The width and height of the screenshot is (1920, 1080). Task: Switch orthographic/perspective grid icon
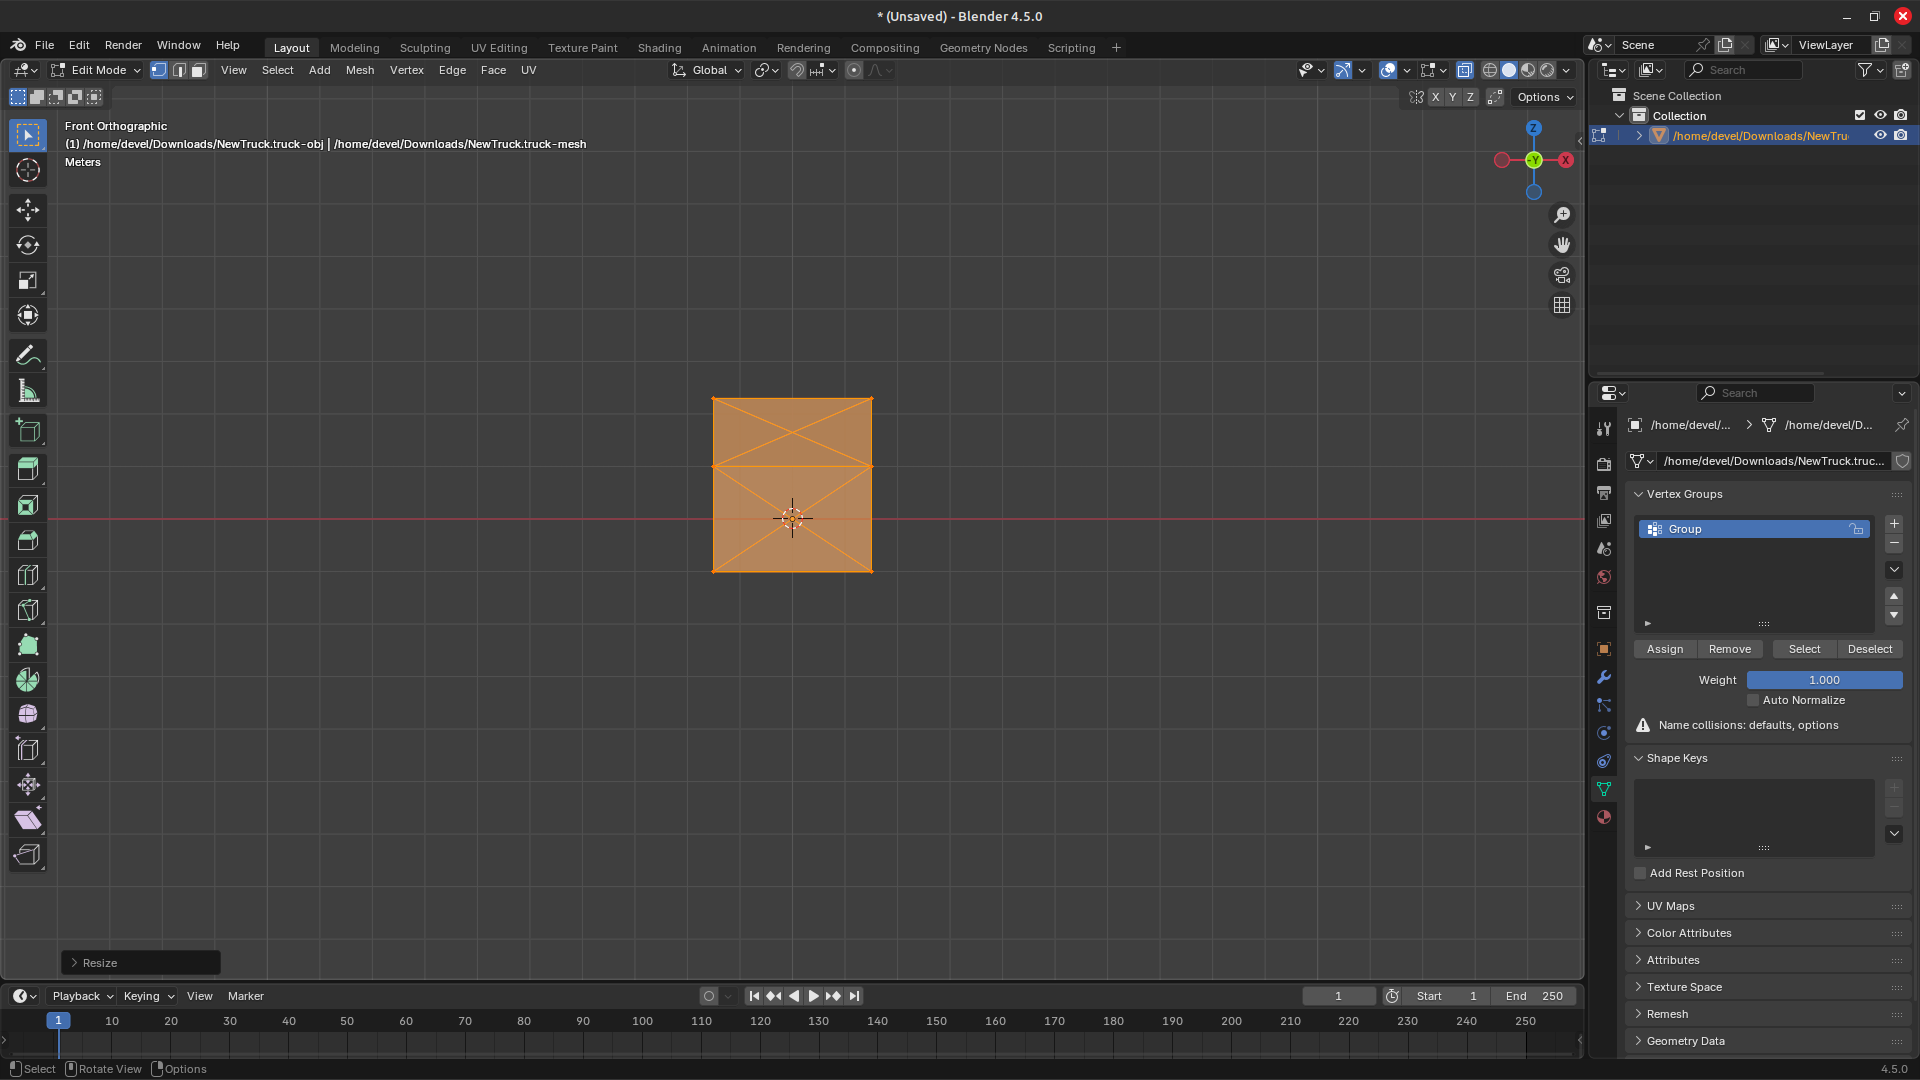1562,305
